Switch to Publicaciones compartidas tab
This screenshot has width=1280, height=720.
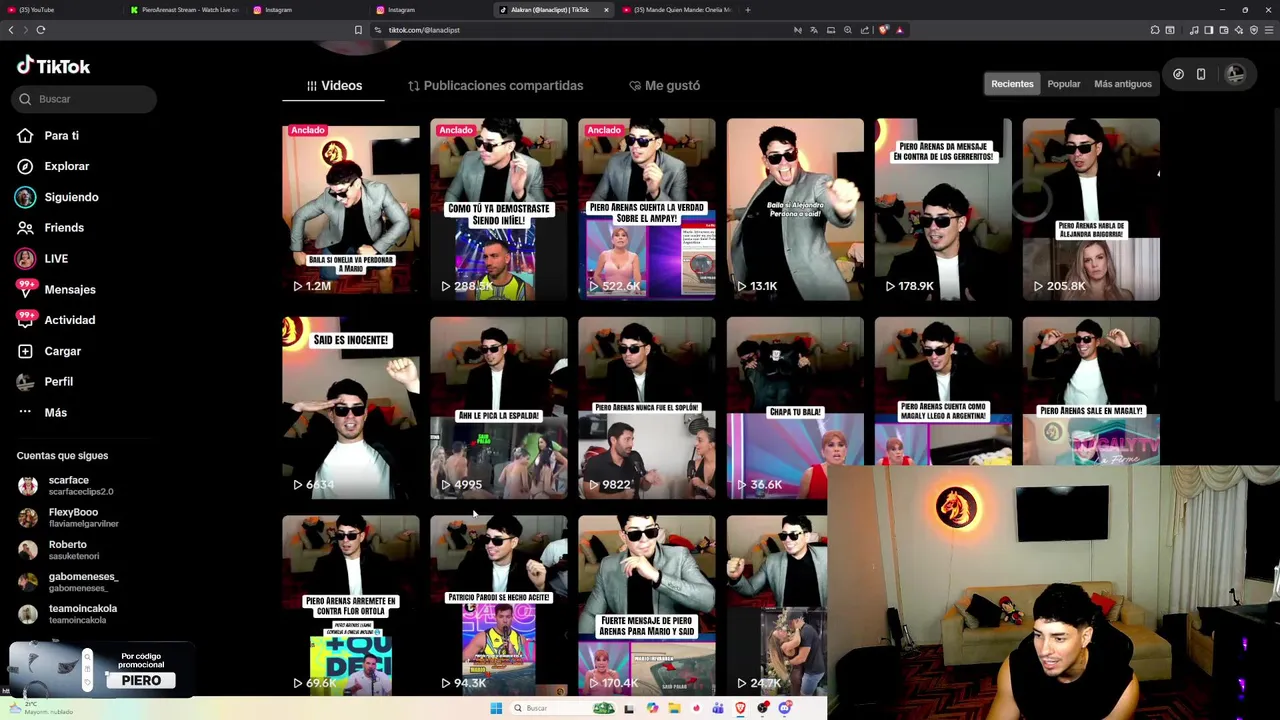pos(495,85)
